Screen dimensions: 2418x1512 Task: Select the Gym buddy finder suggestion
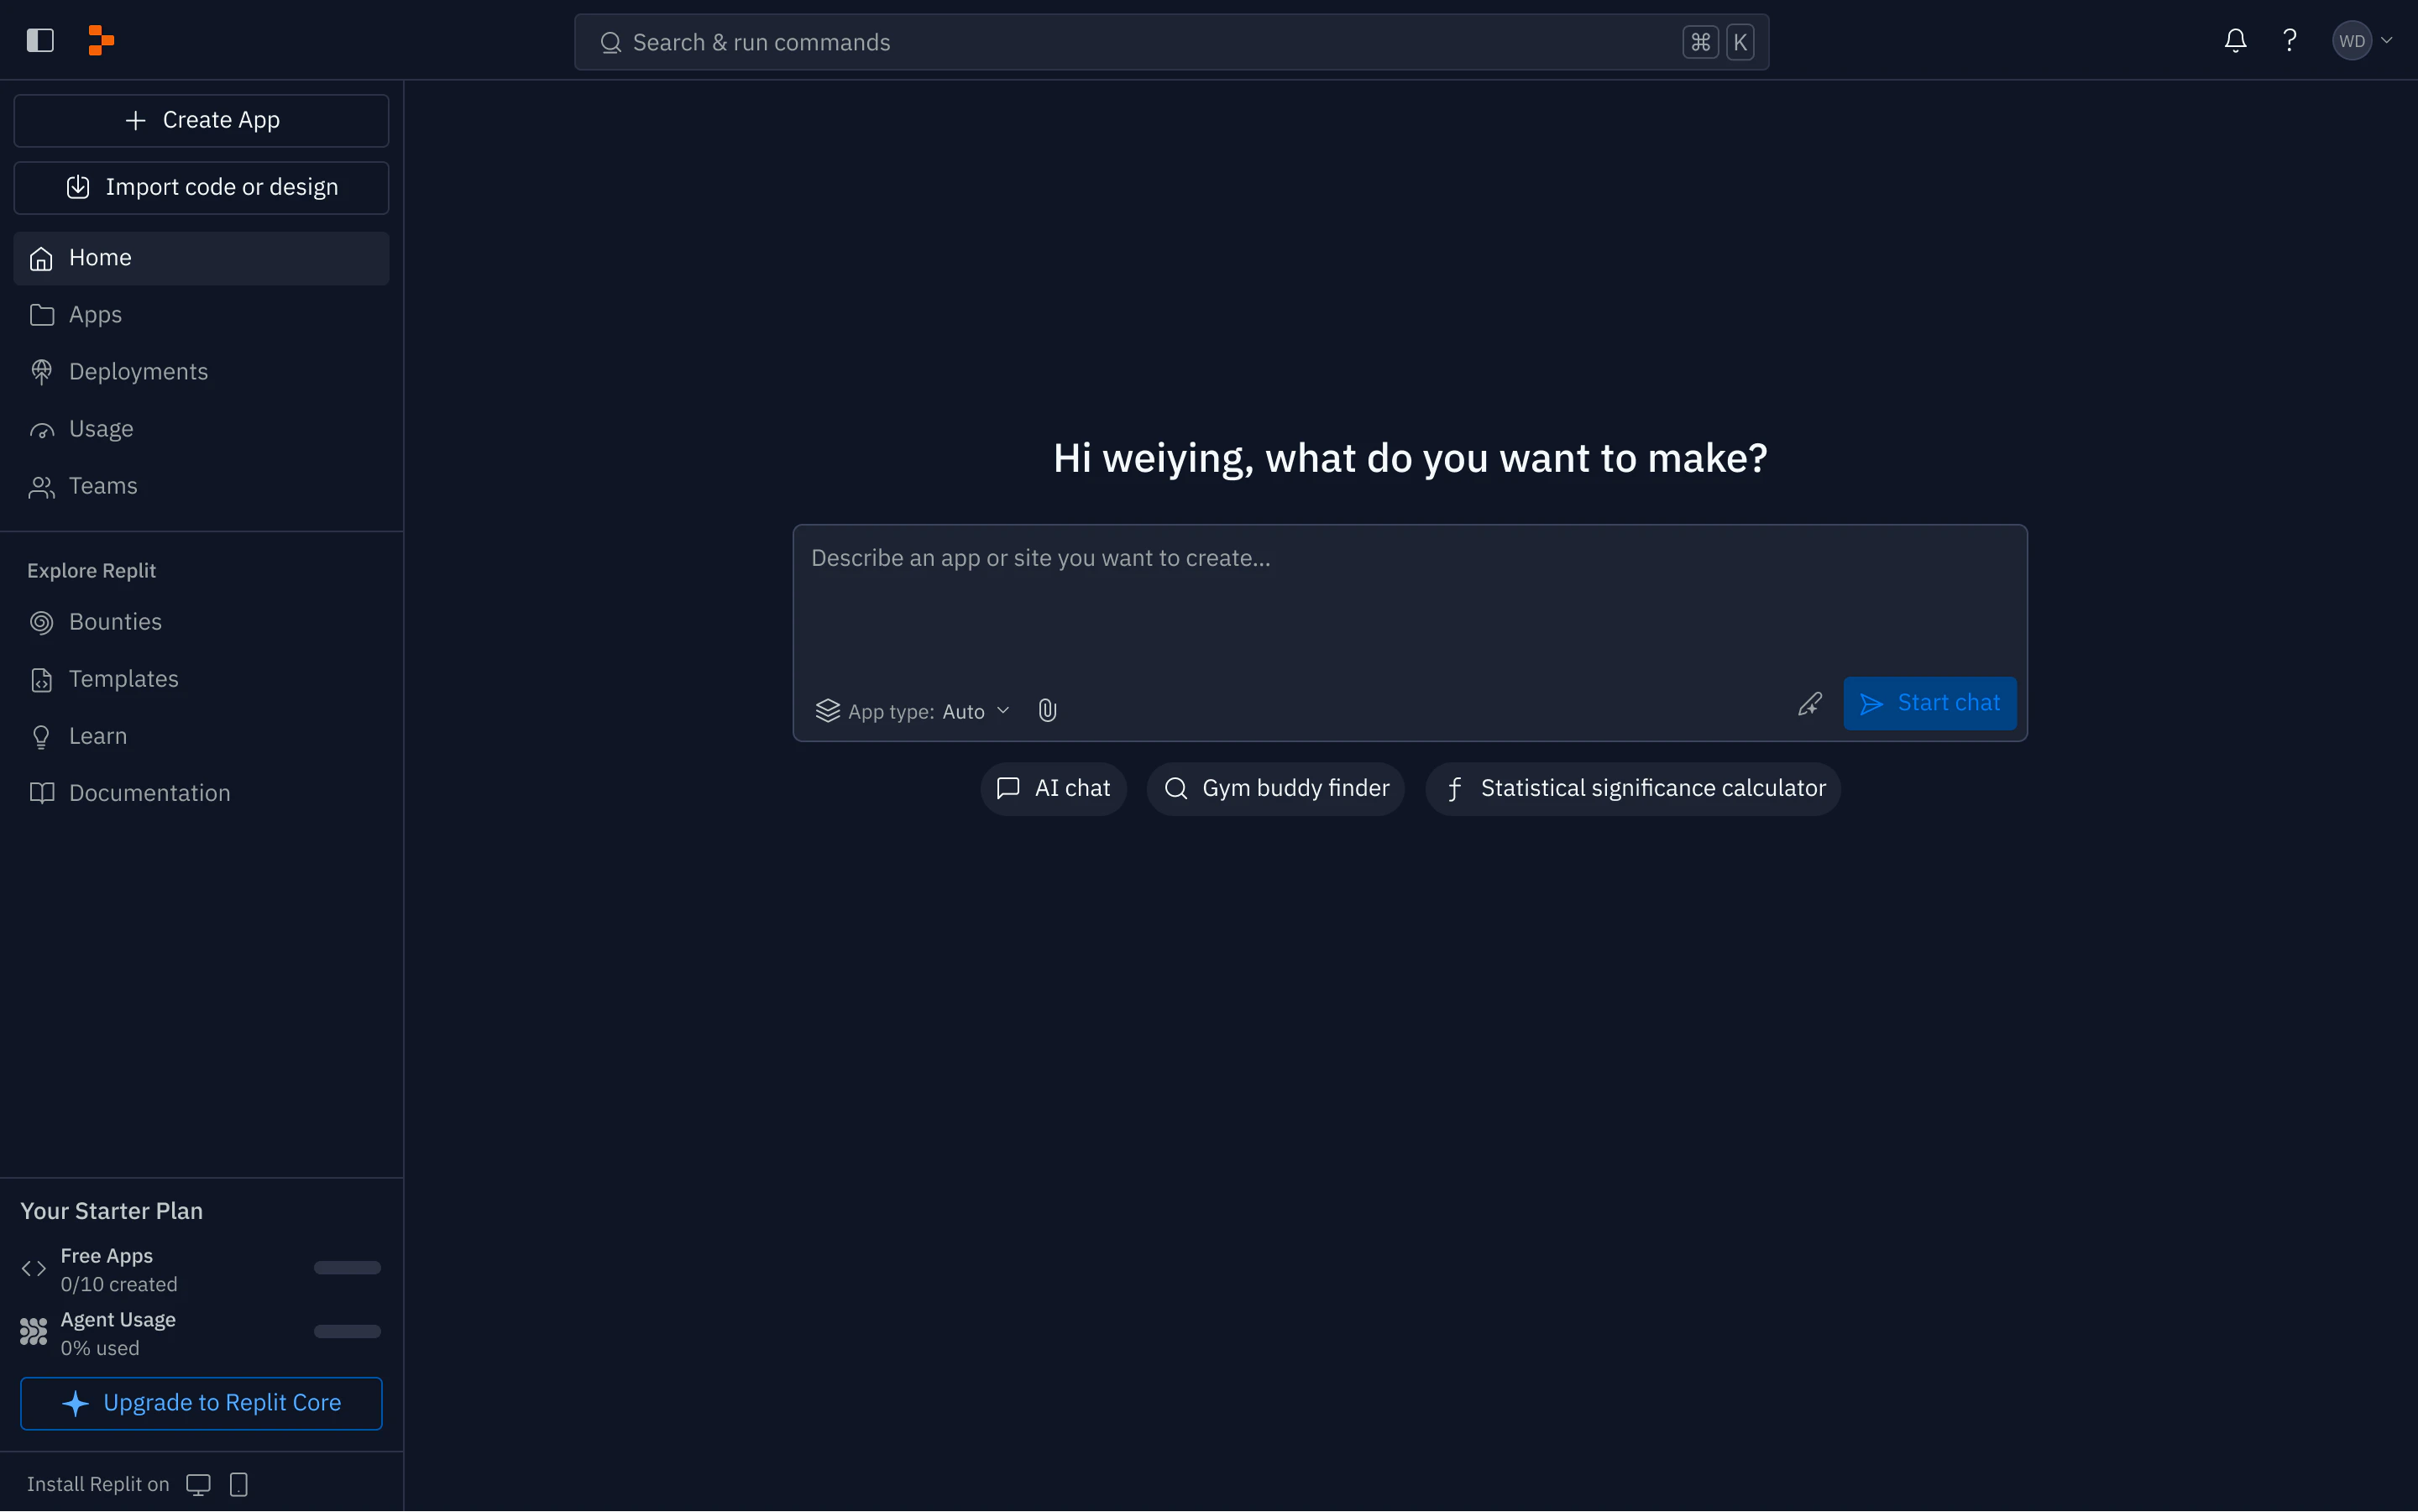(1275, 789)
